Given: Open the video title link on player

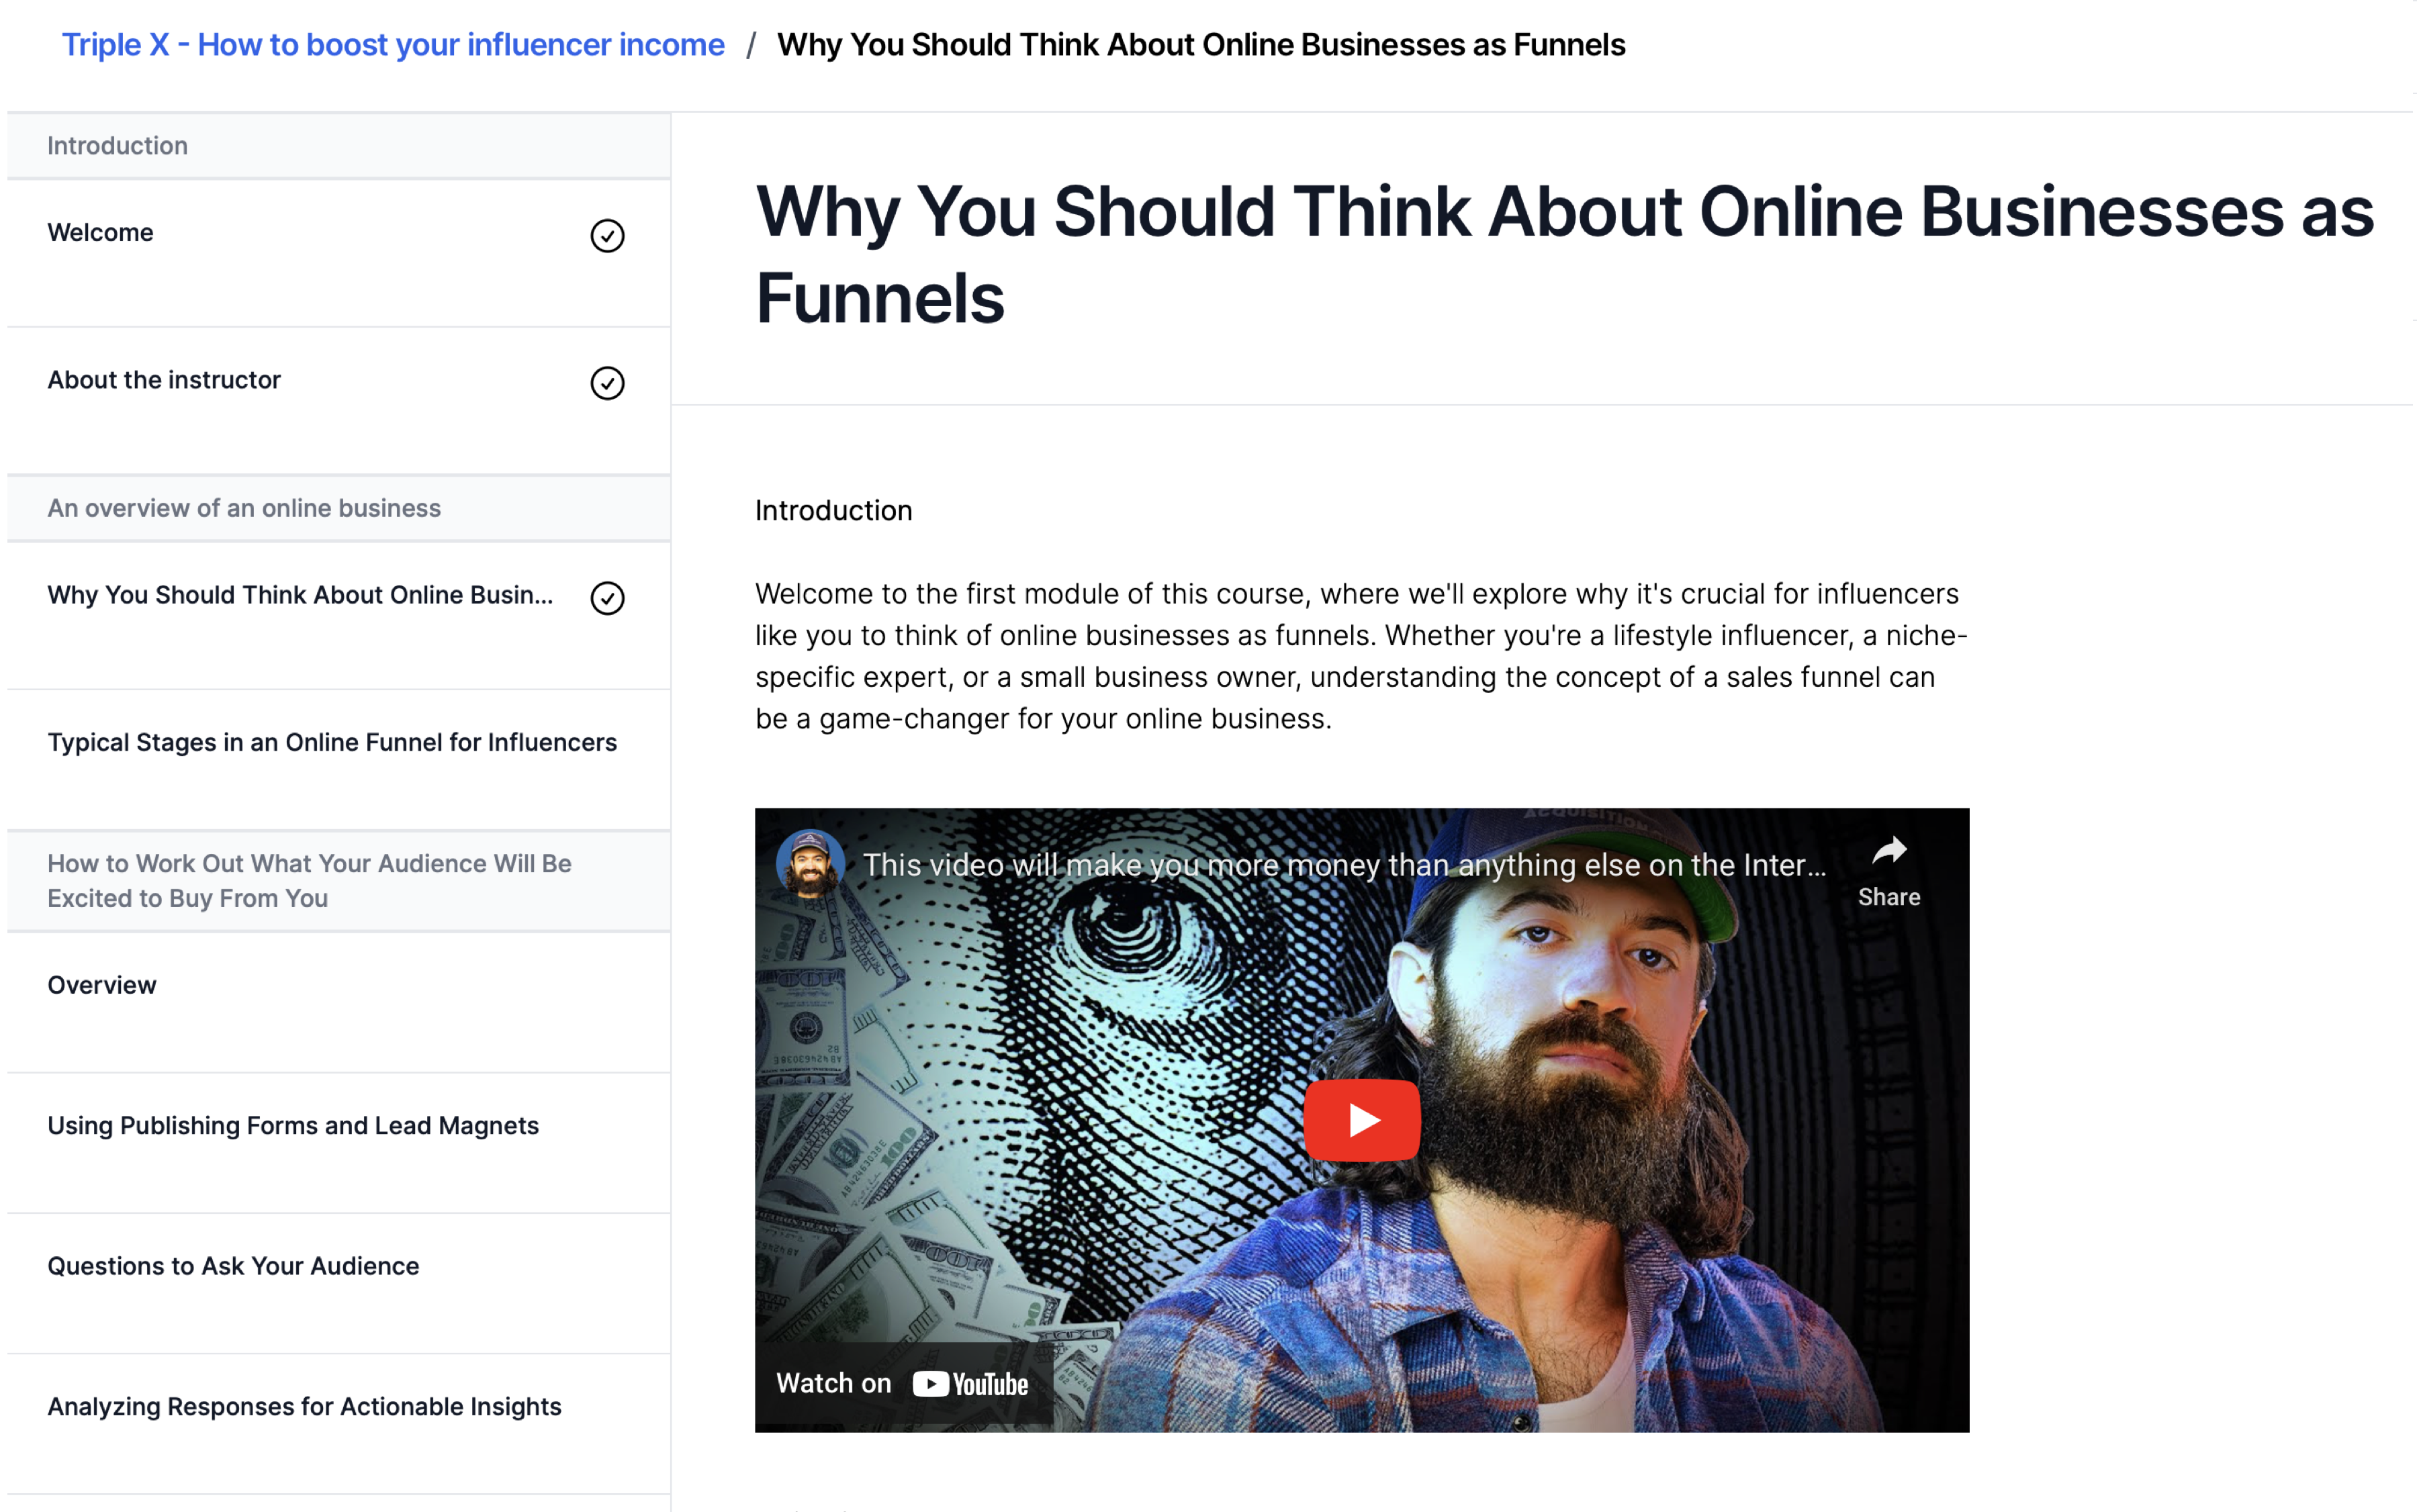Looking at the screenshot, I should pyautogui.click(x=1343, y=865).
